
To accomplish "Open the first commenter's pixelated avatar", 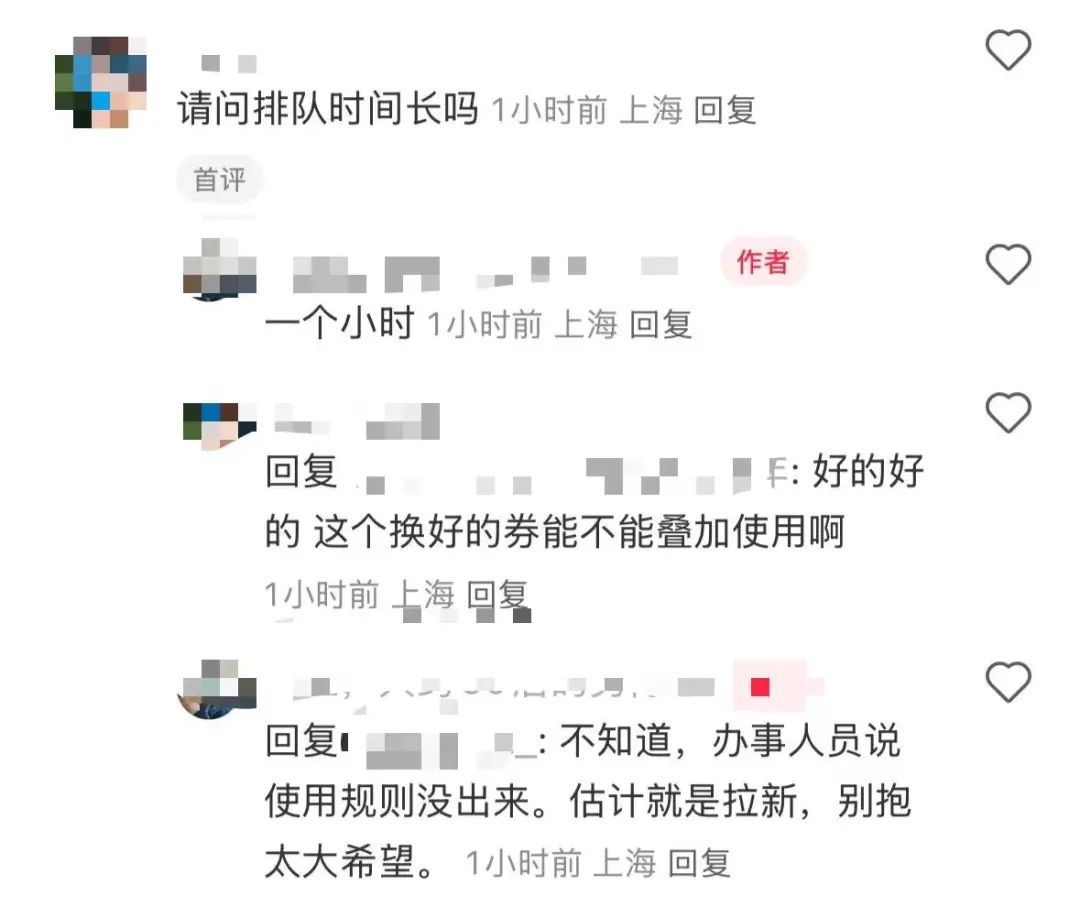I will click(101, 82).
